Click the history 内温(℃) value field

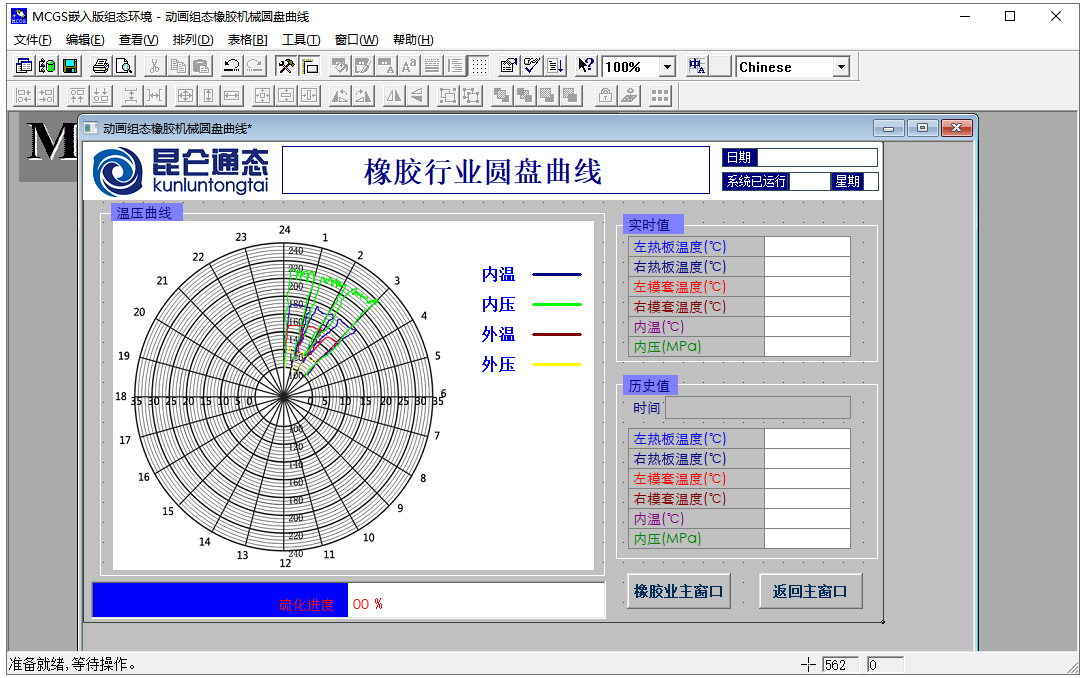pyautogui.click(x=807, y=519)
